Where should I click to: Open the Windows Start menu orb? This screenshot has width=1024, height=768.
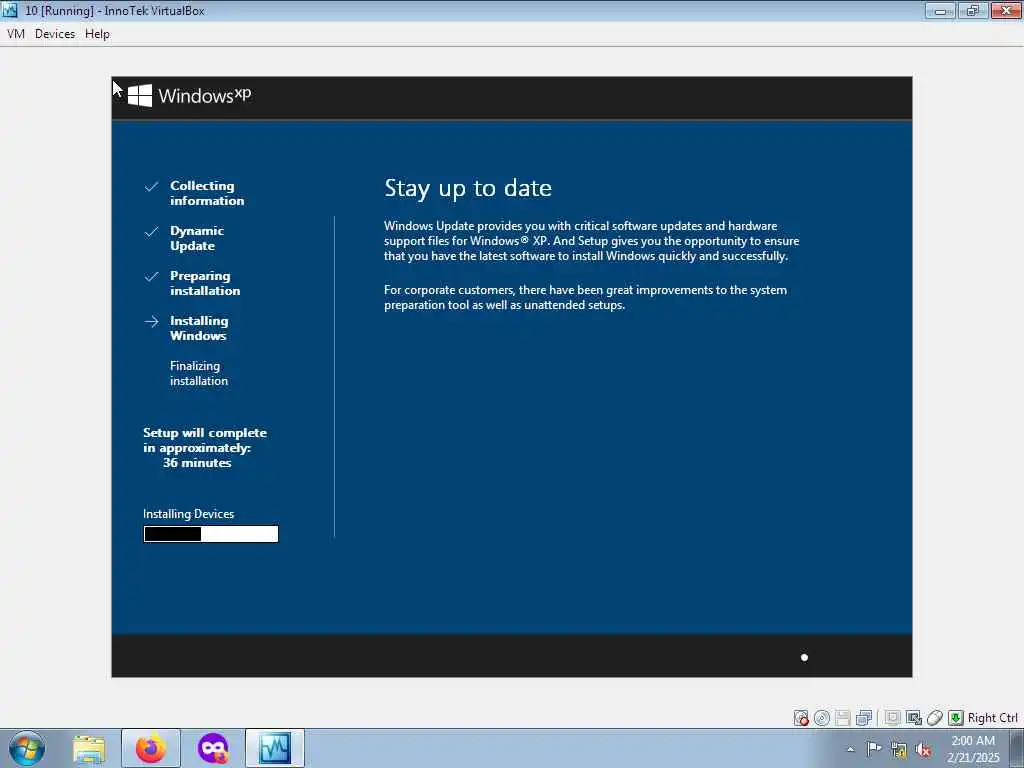pos(27,748)
